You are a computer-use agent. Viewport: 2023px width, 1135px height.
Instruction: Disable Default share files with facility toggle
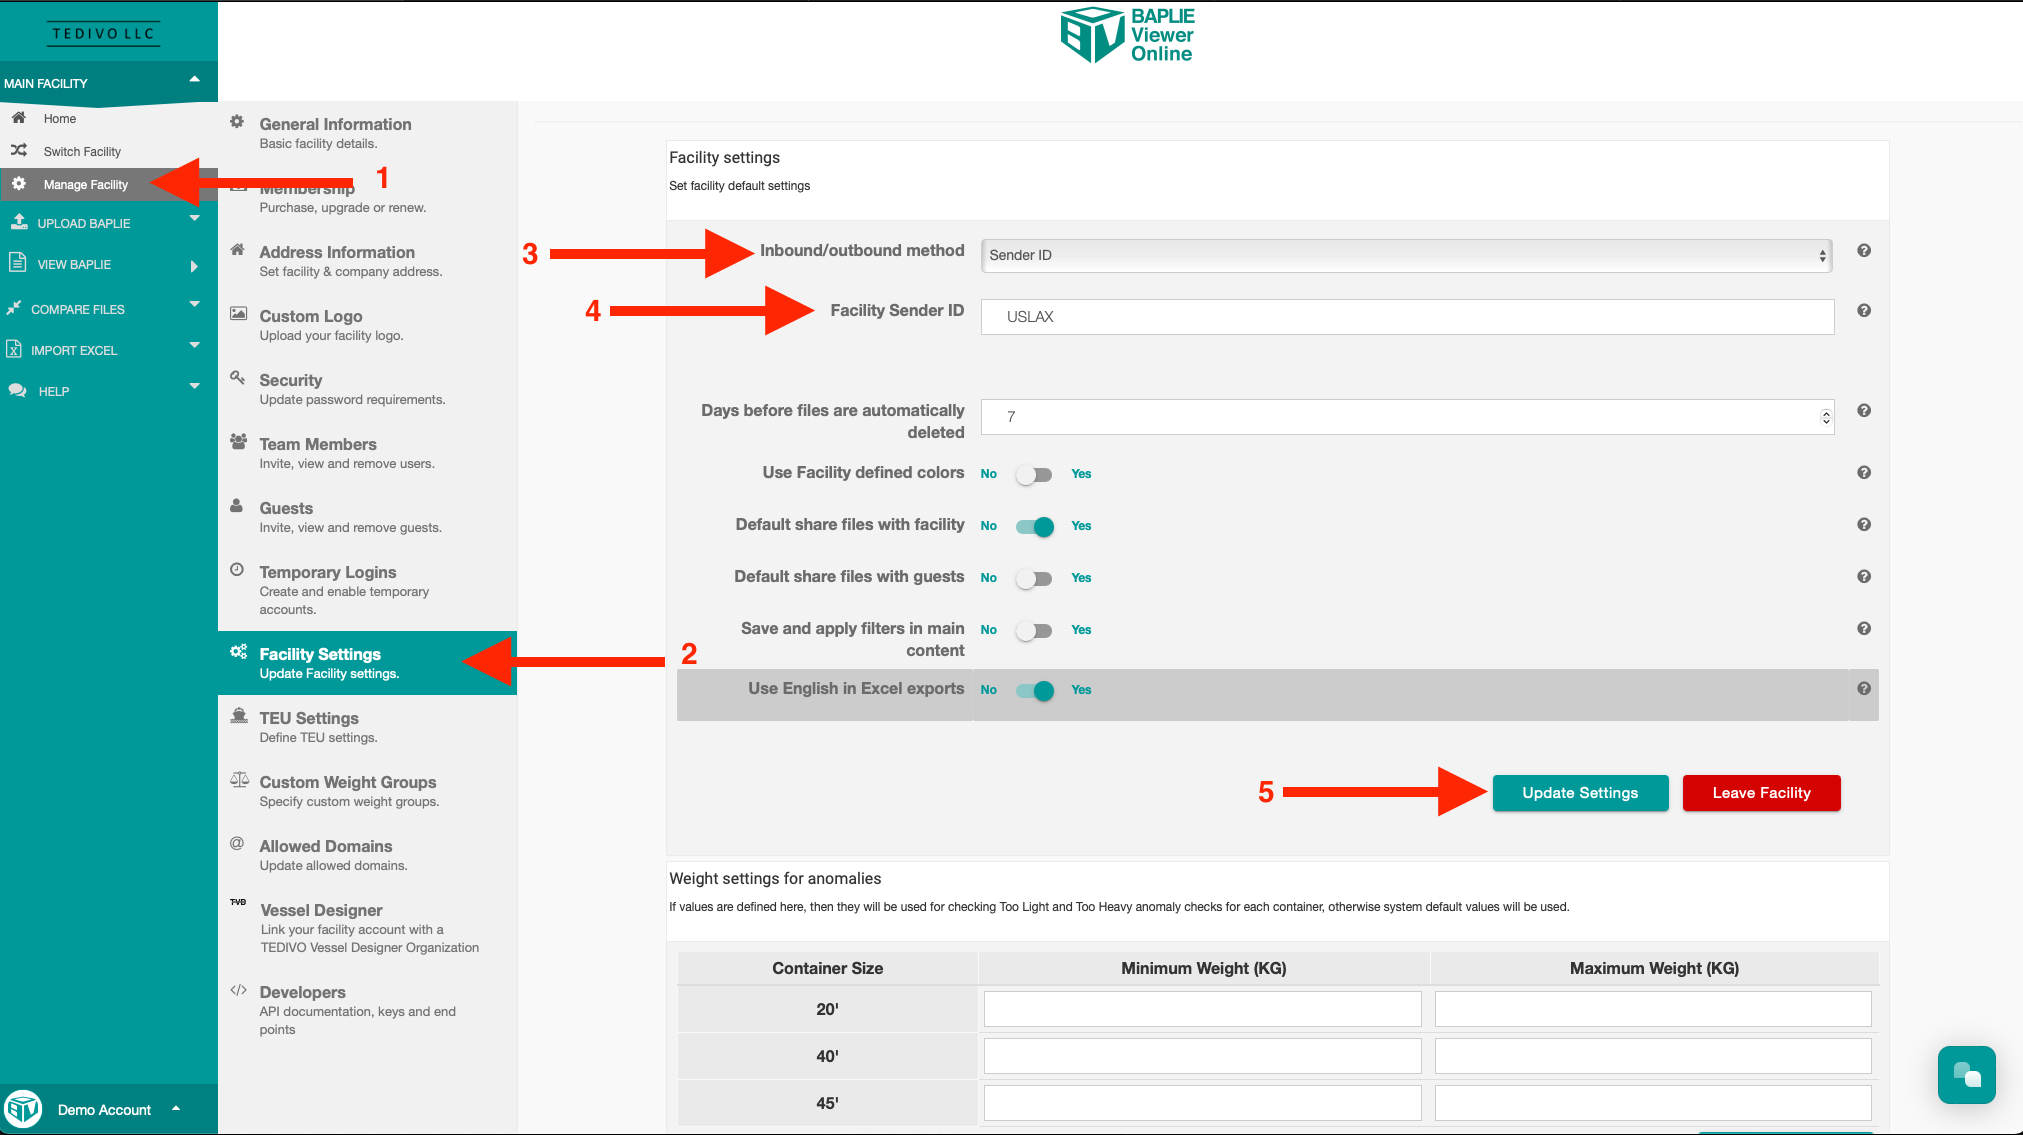(1034, 527)
